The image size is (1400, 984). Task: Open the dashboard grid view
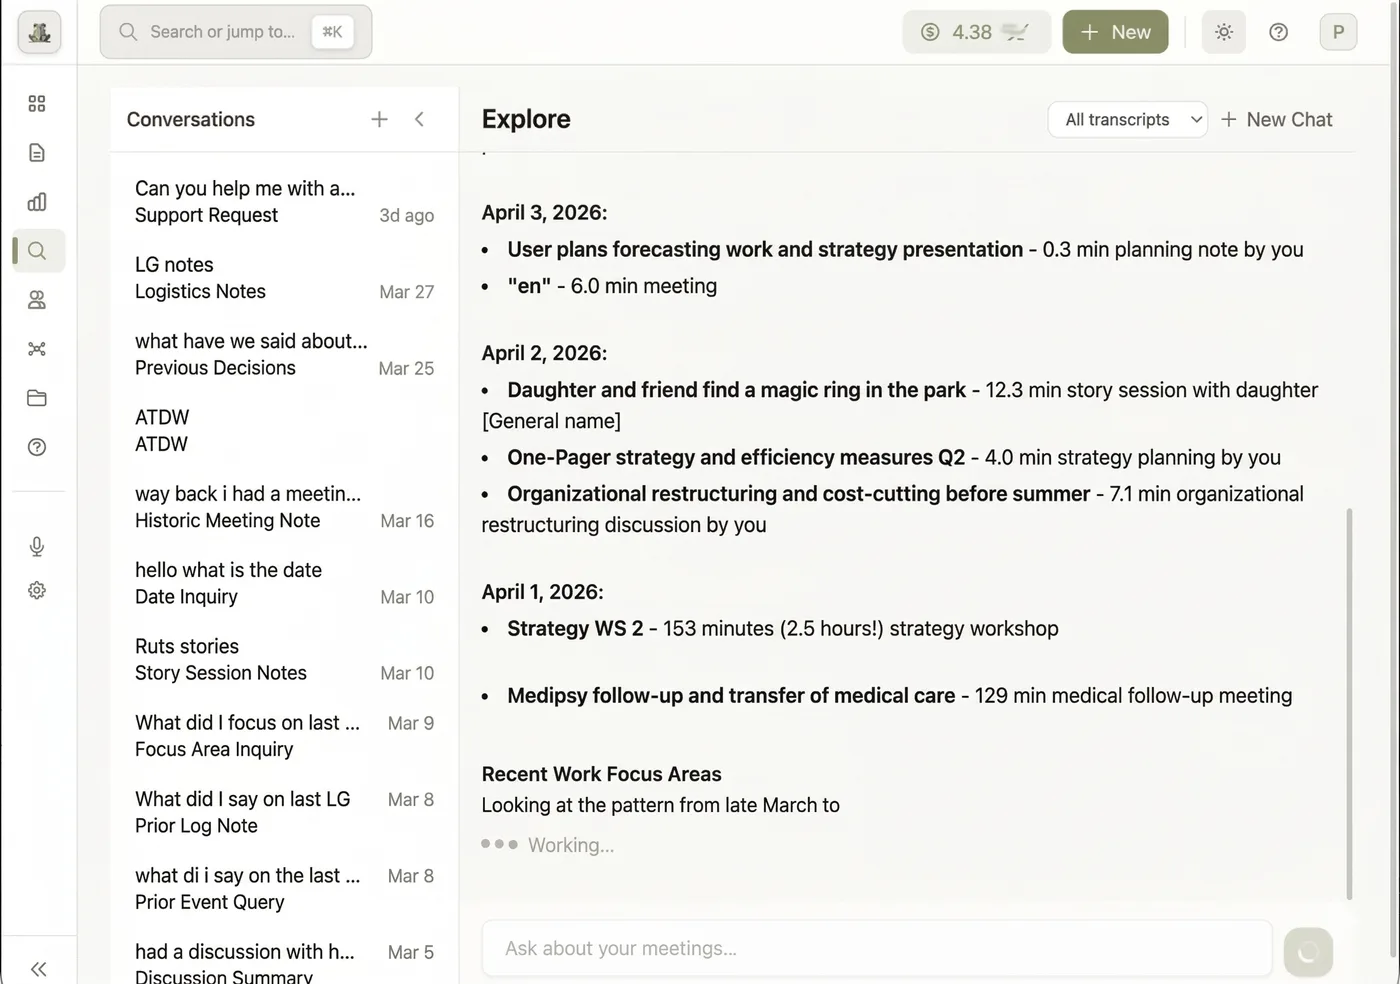(37, 102)
